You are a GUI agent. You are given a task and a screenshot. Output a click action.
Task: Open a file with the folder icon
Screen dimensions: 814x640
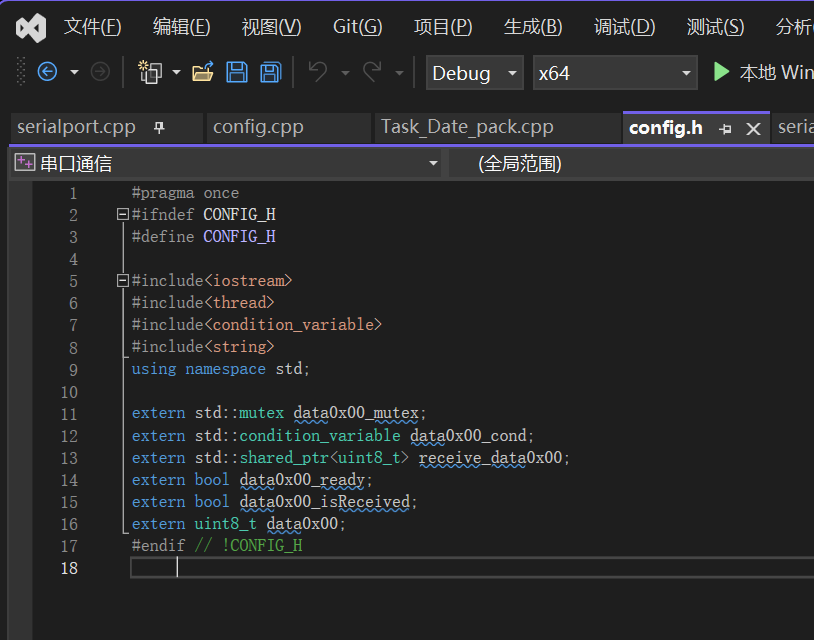203,72
